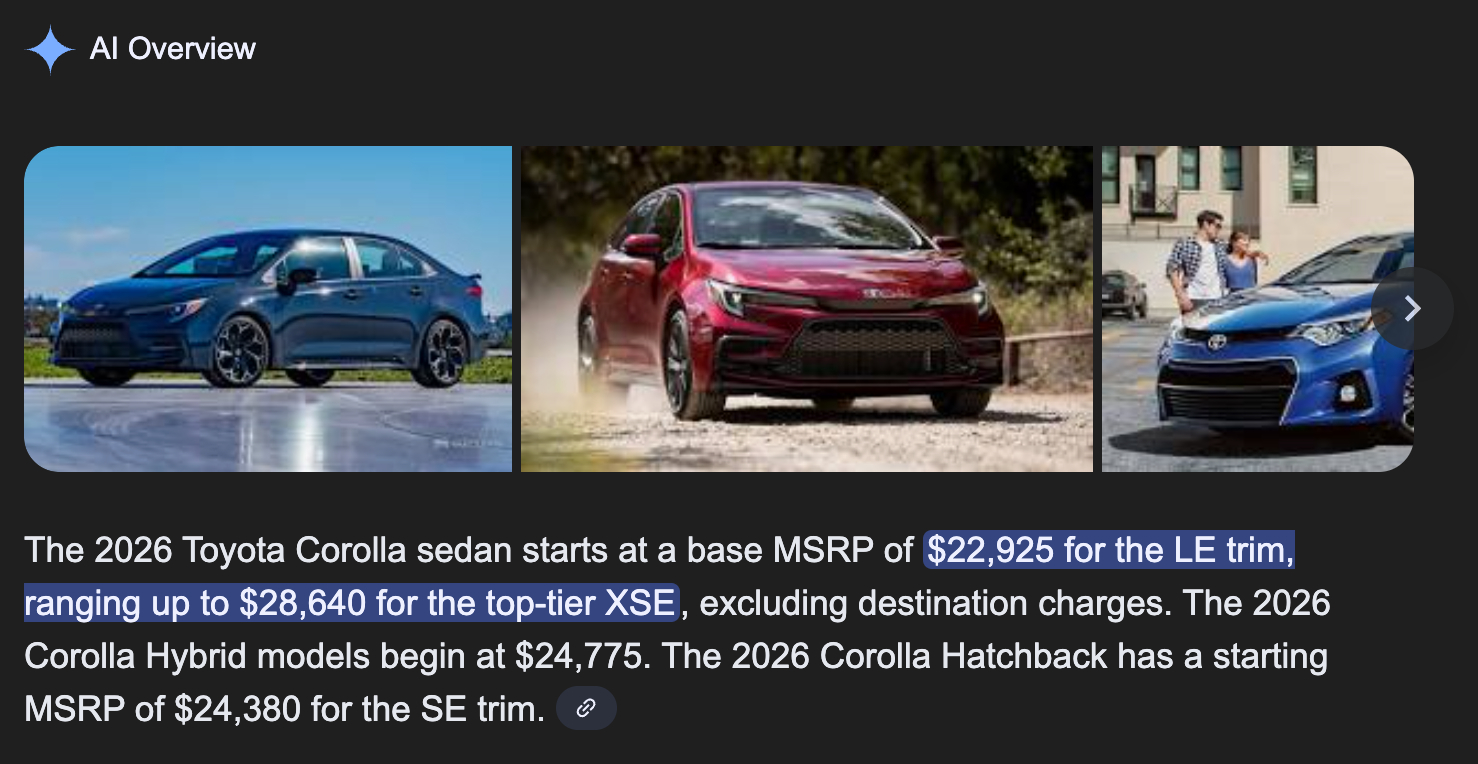Open the bright blue Corolla with couple photo

click(x=1258, y=308)
